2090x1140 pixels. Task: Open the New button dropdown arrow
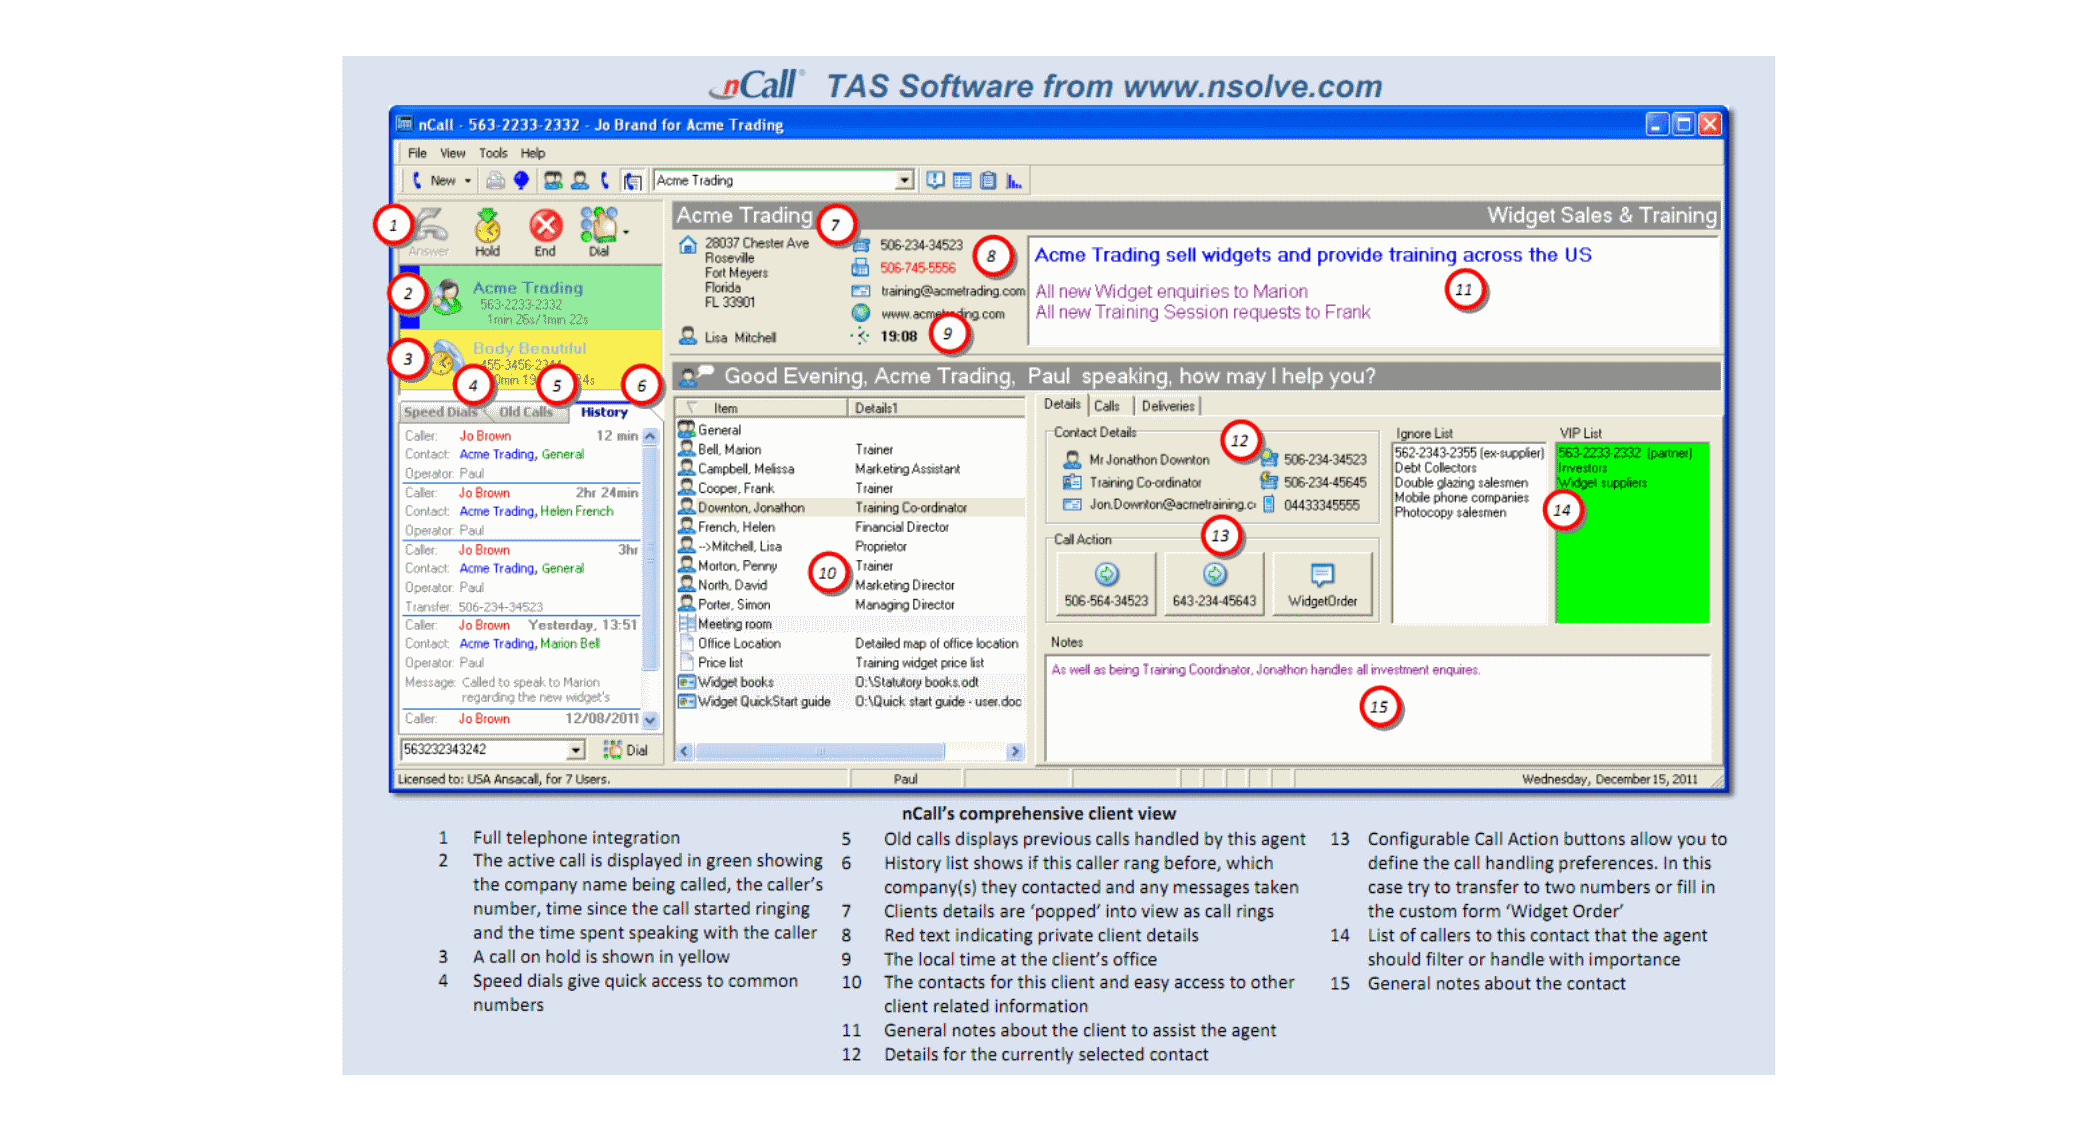point(468,181)
